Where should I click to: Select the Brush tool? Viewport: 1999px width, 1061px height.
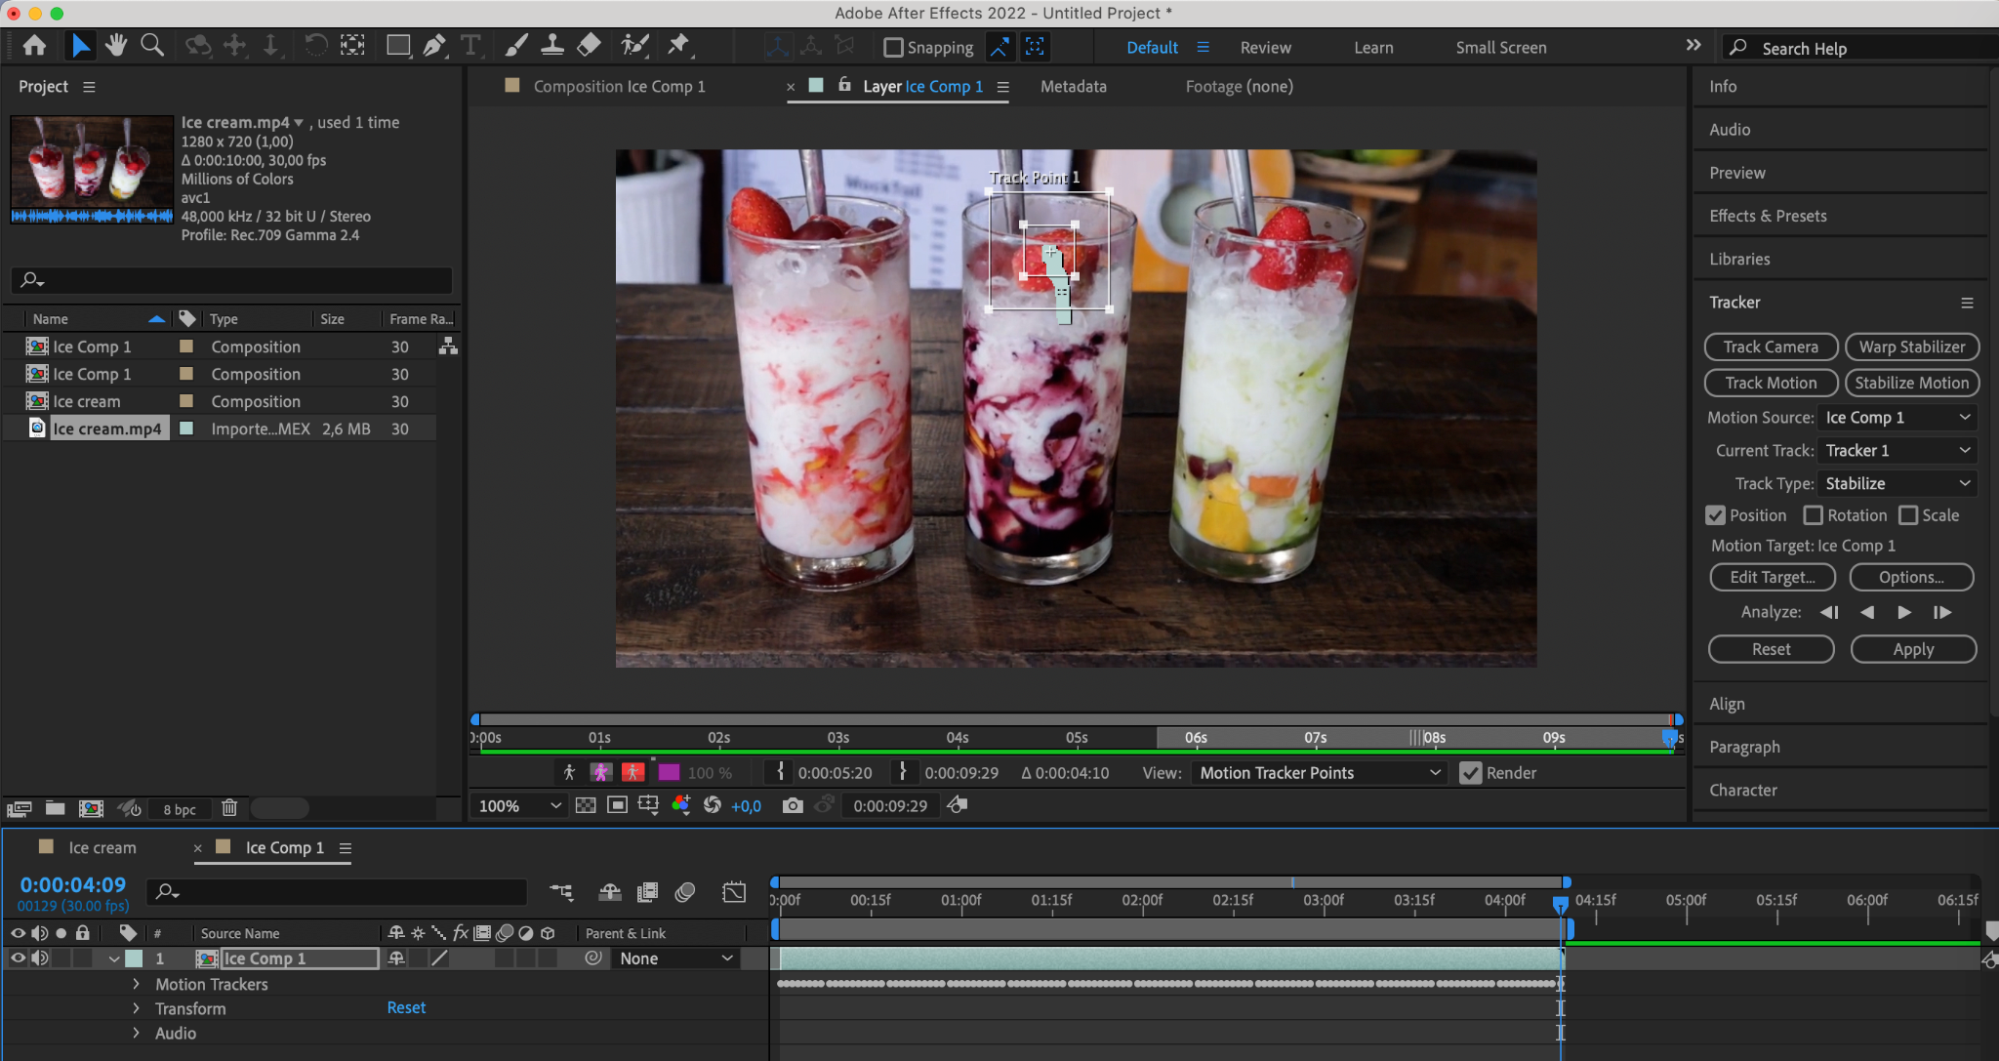[516, 45]
